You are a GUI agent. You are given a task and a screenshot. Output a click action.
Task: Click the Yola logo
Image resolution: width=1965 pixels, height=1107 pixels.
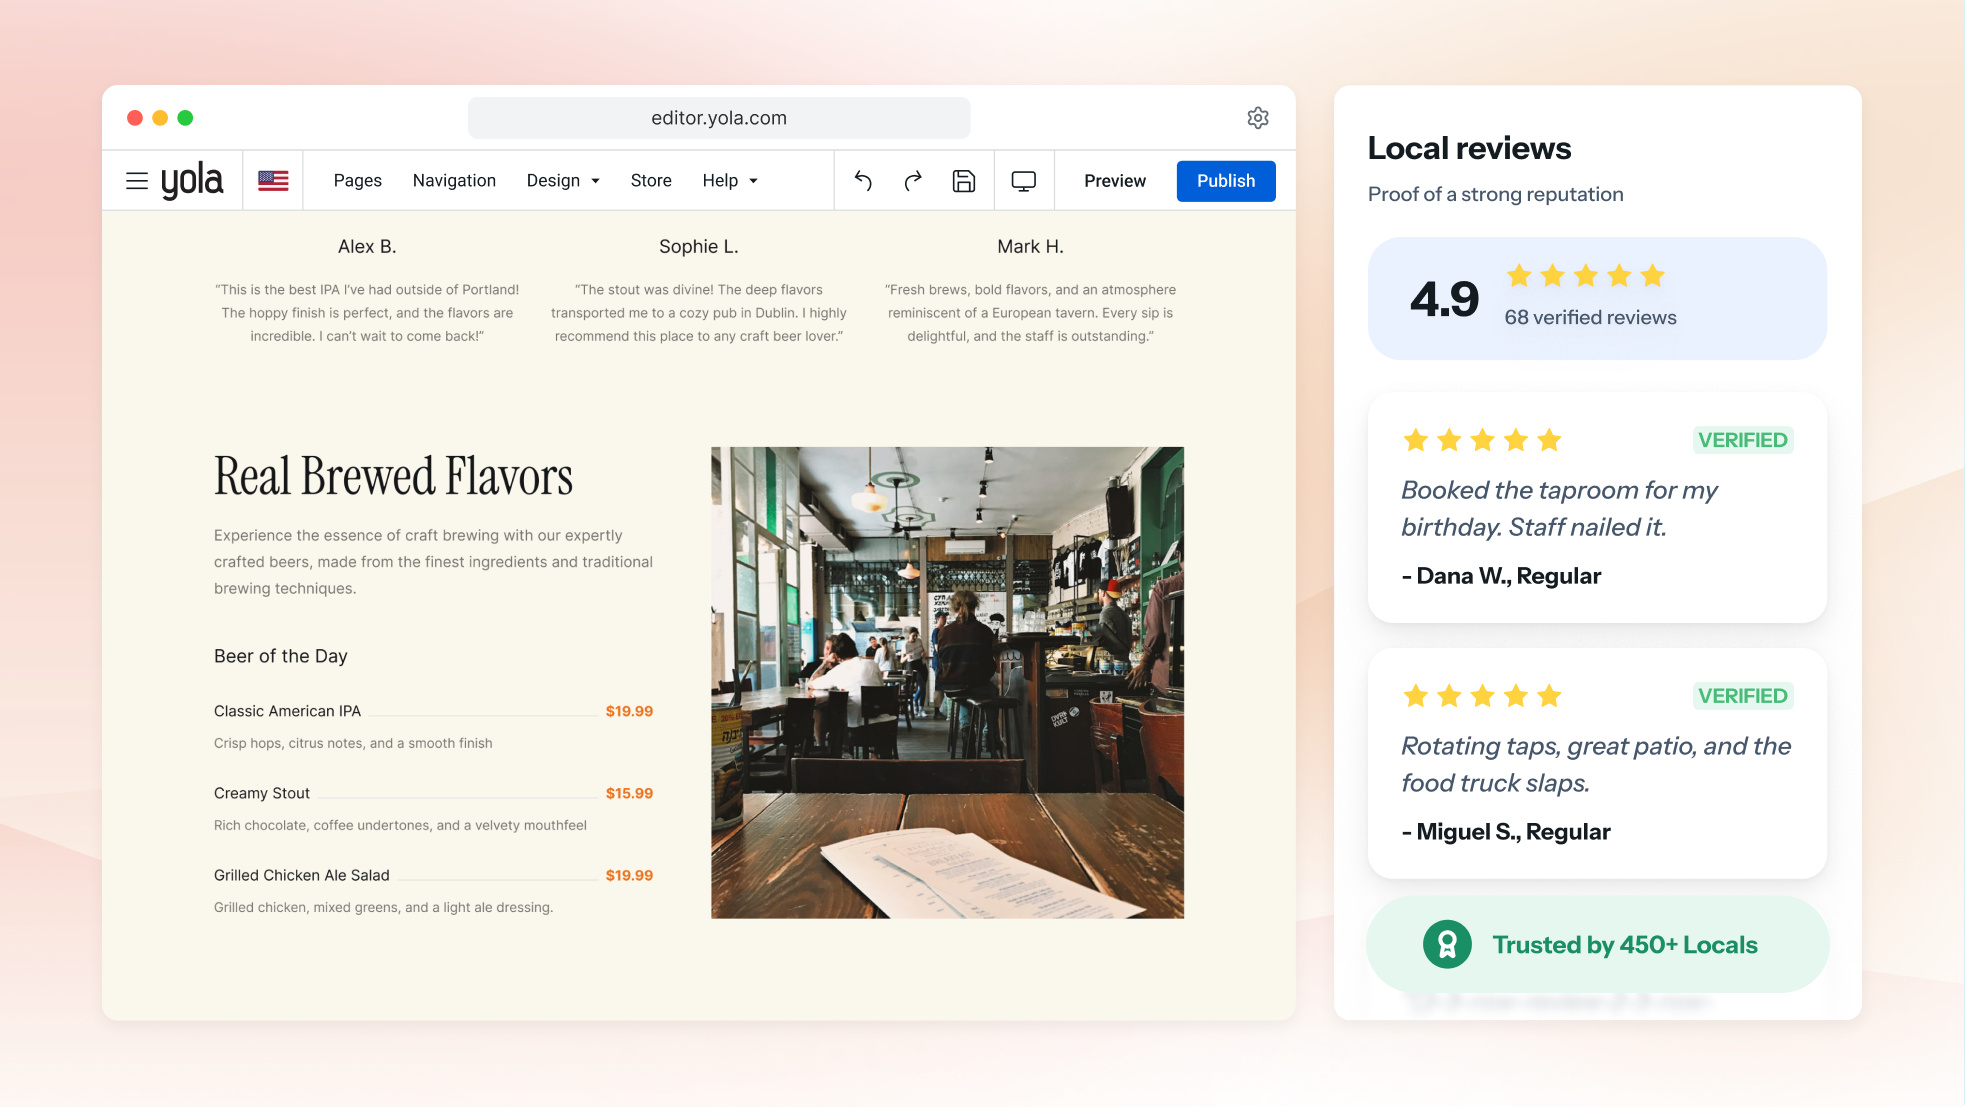click(x=192, y=181)
